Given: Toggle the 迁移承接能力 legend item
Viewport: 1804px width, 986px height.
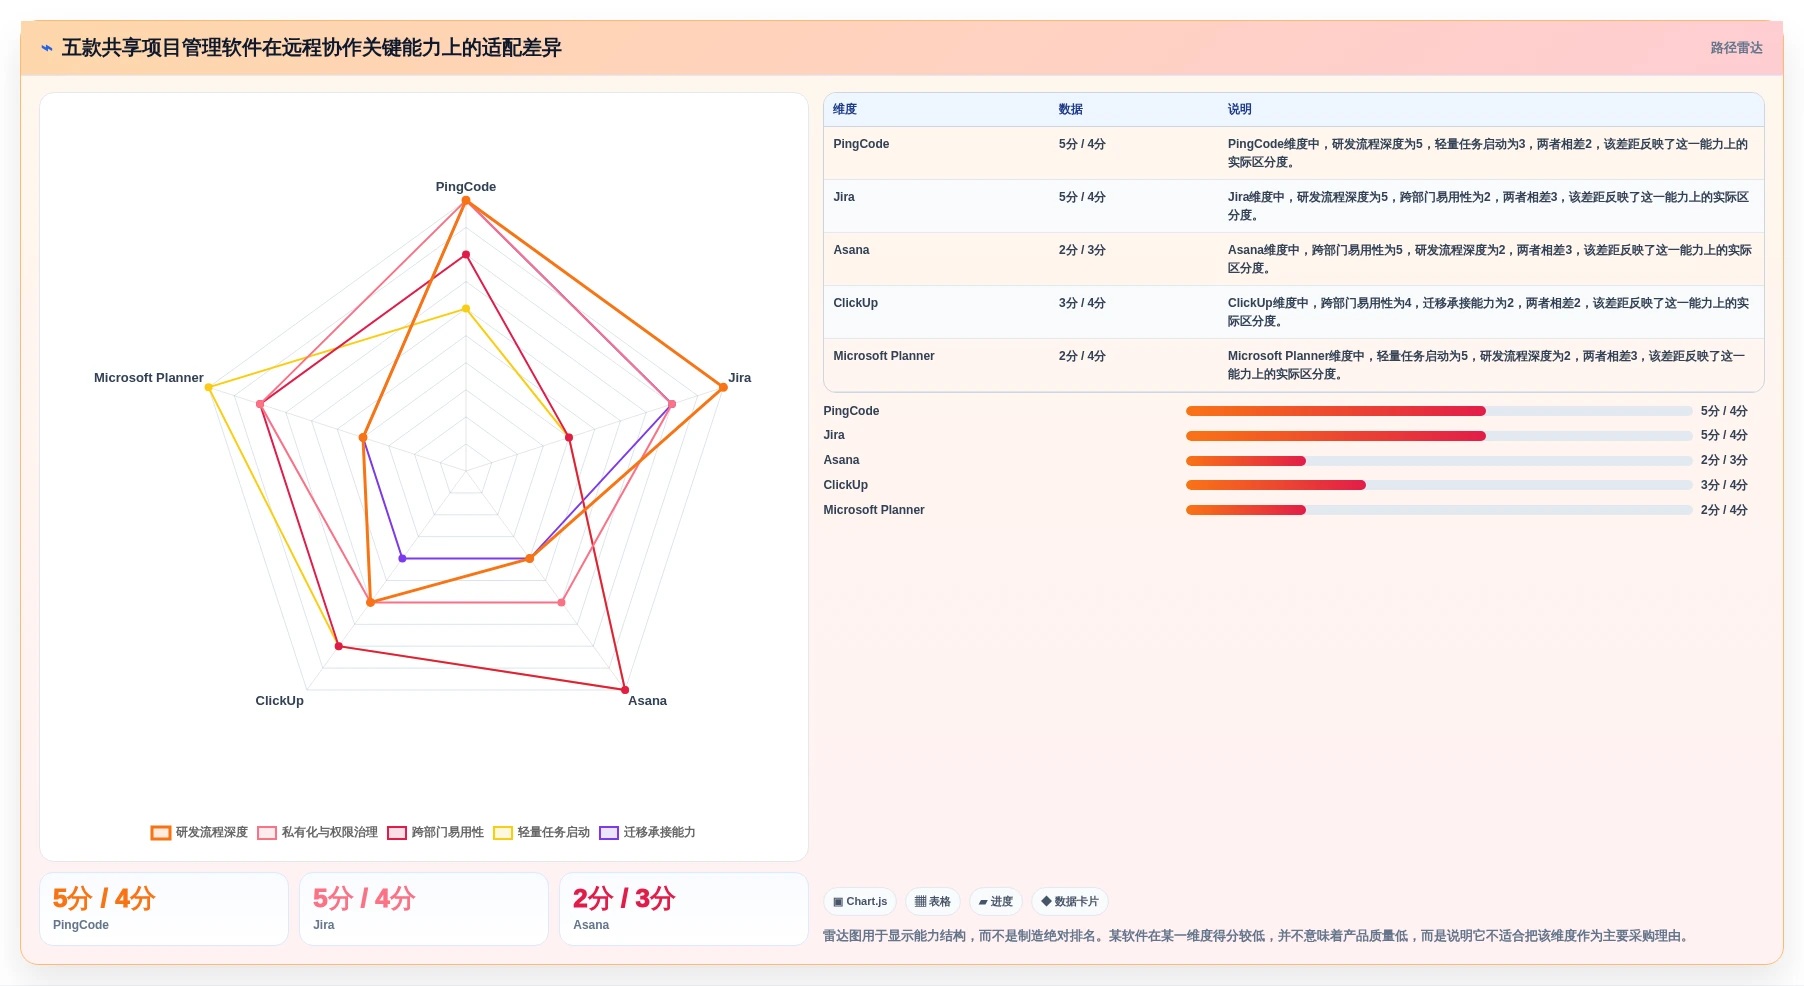Looking at the screenshot, I should [x=648, y=833].
